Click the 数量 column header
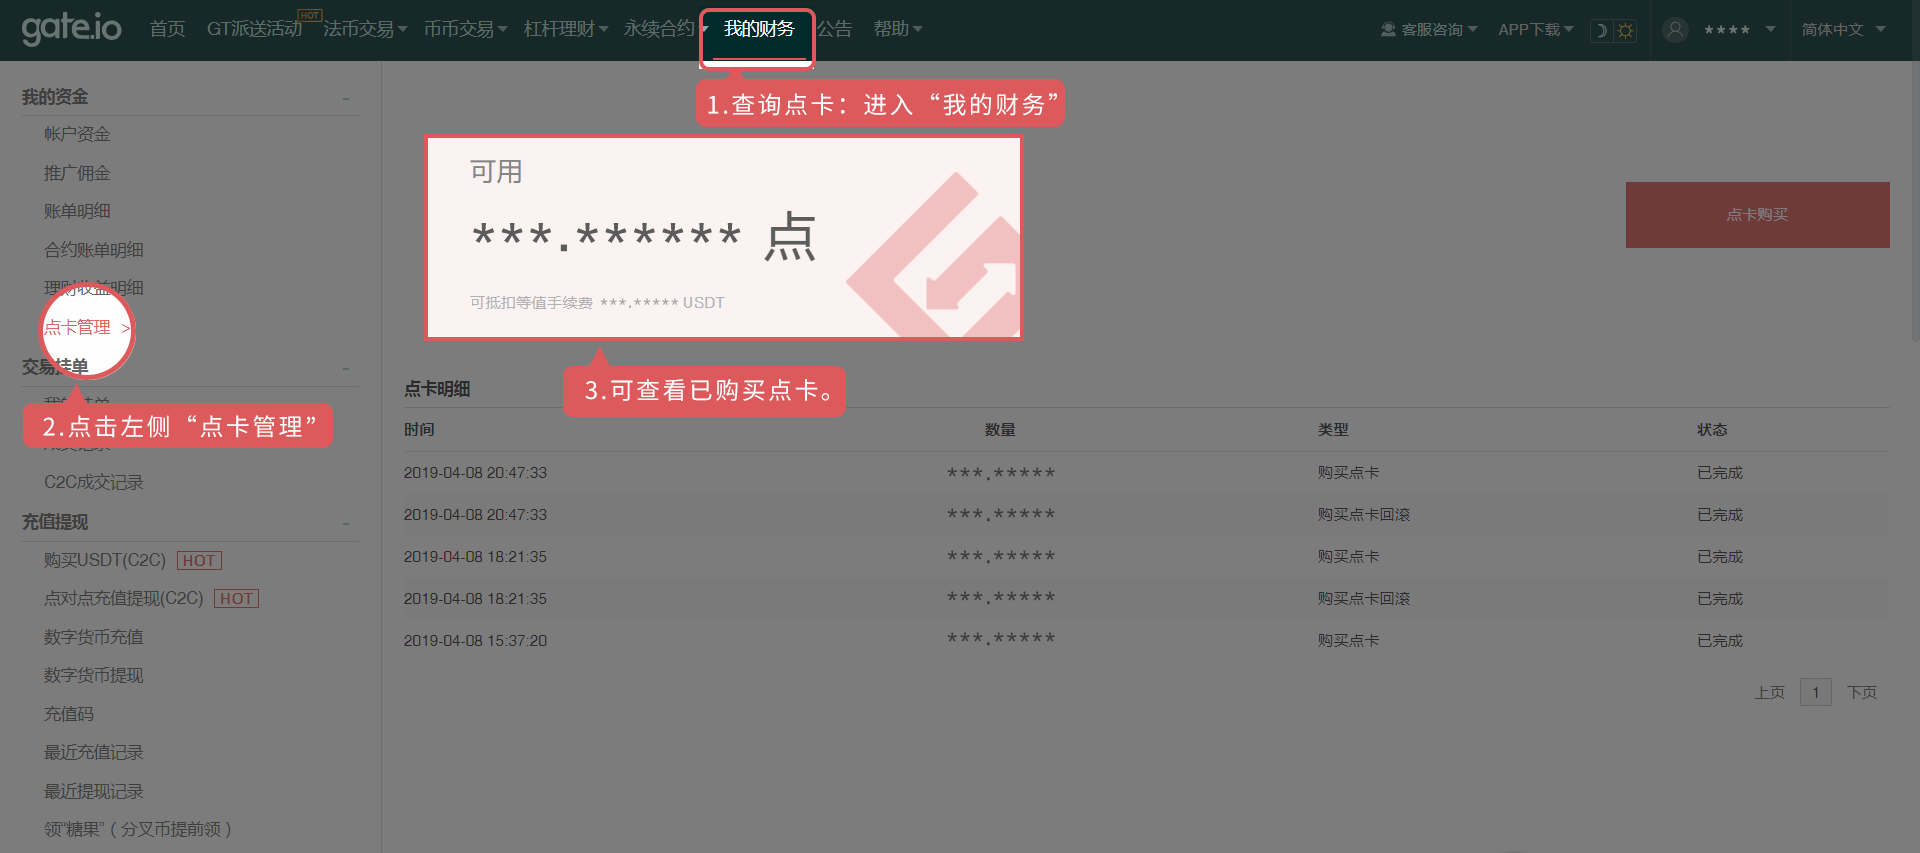1920x853 pixels. pos(1000,429)
